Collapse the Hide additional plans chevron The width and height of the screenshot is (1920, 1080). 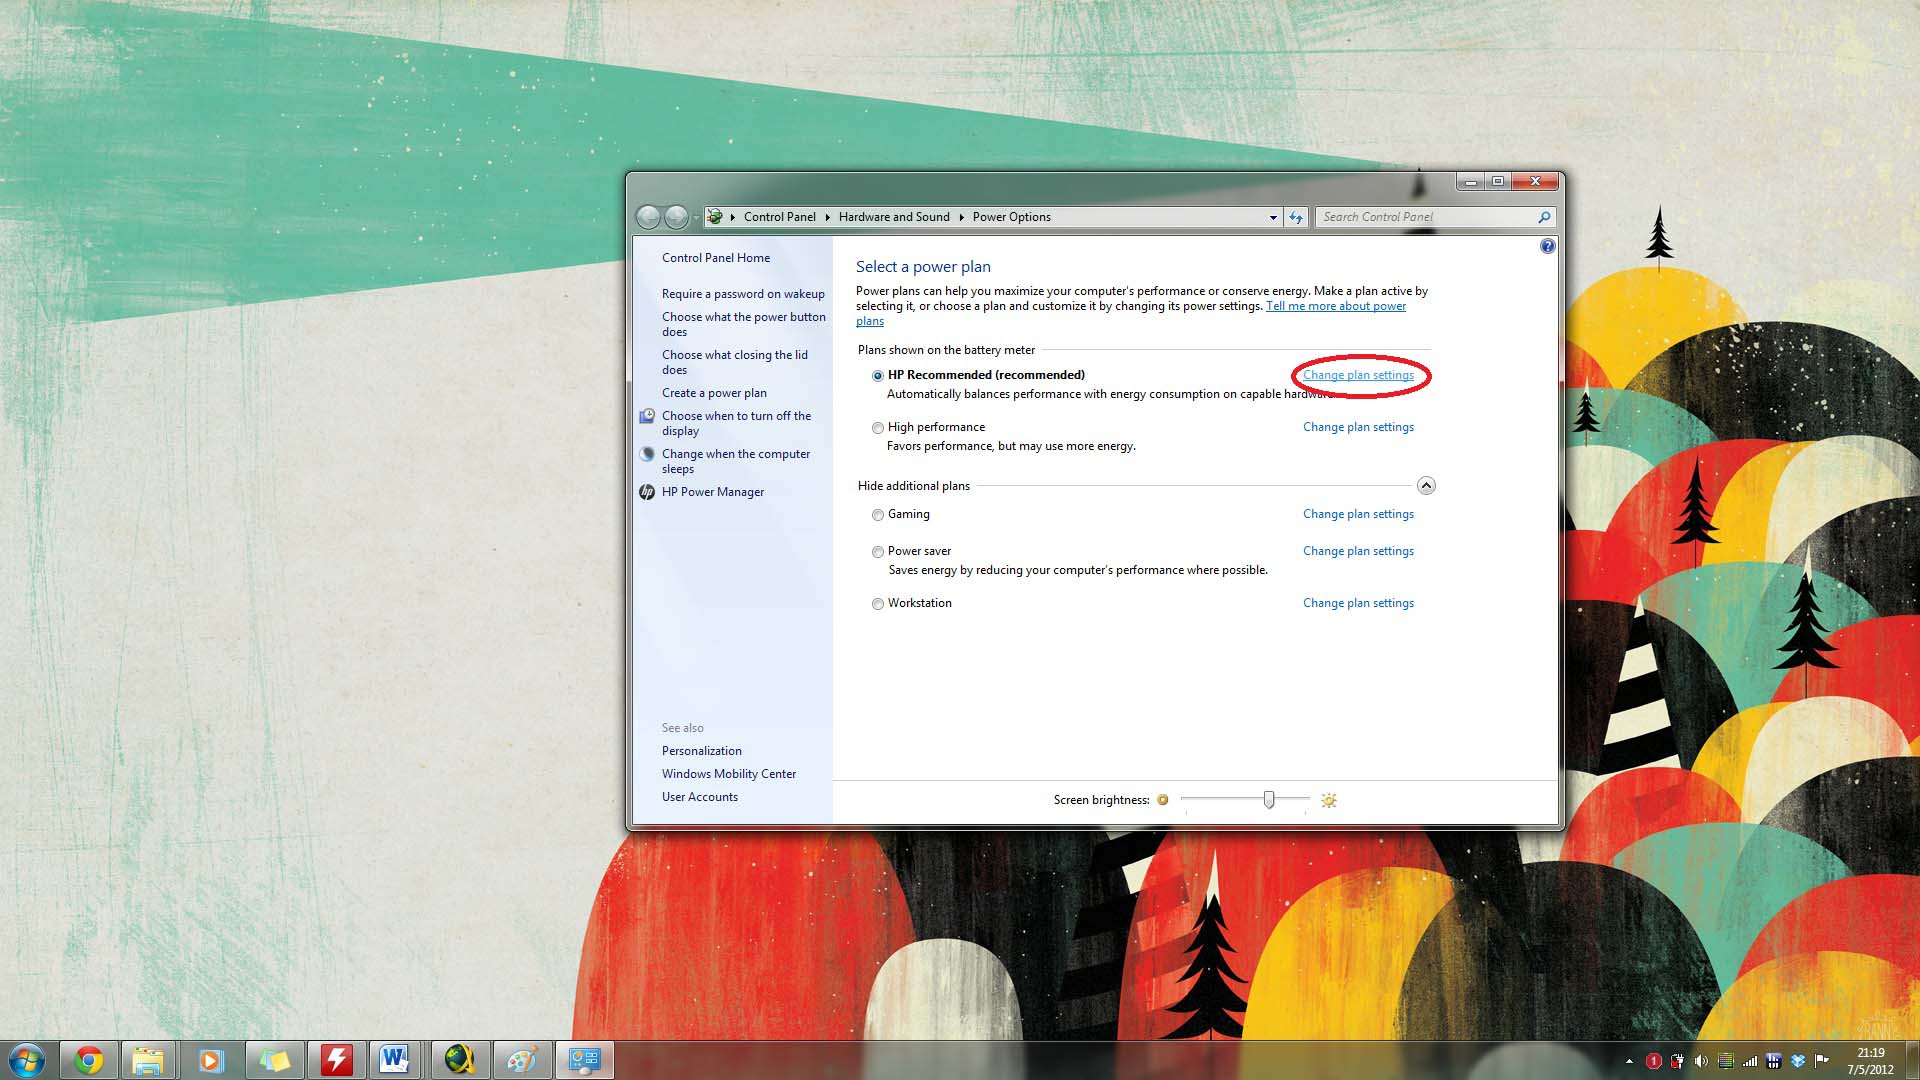click(1426, 486)
